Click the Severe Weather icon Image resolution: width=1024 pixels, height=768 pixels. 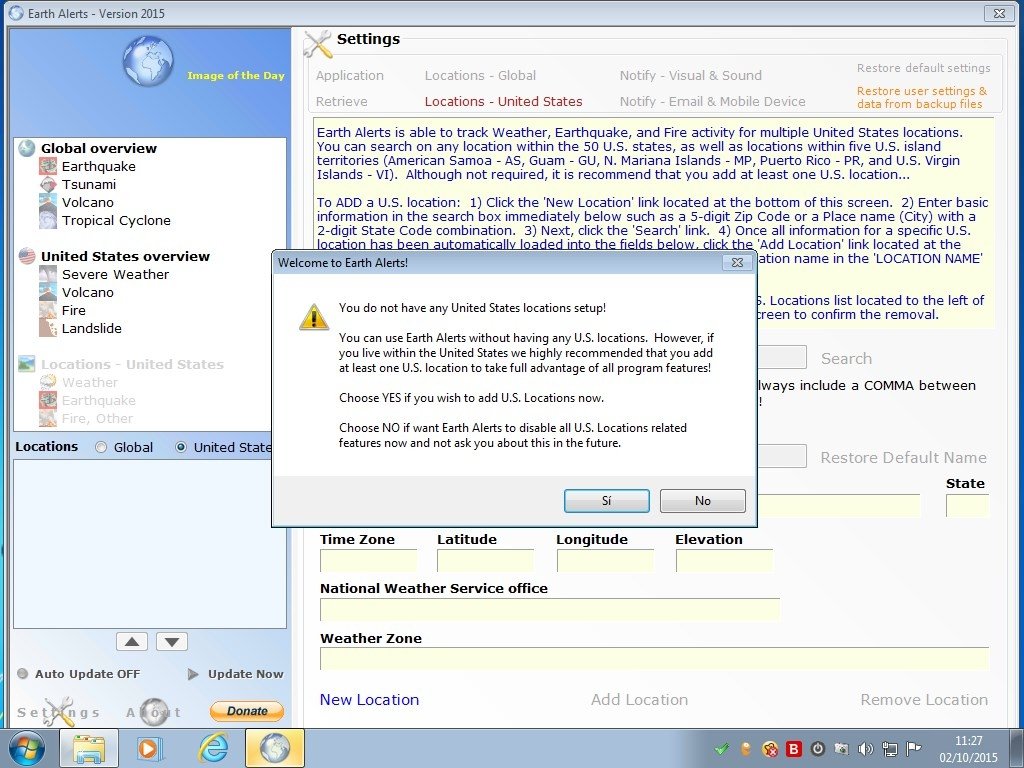click(48, 274)
